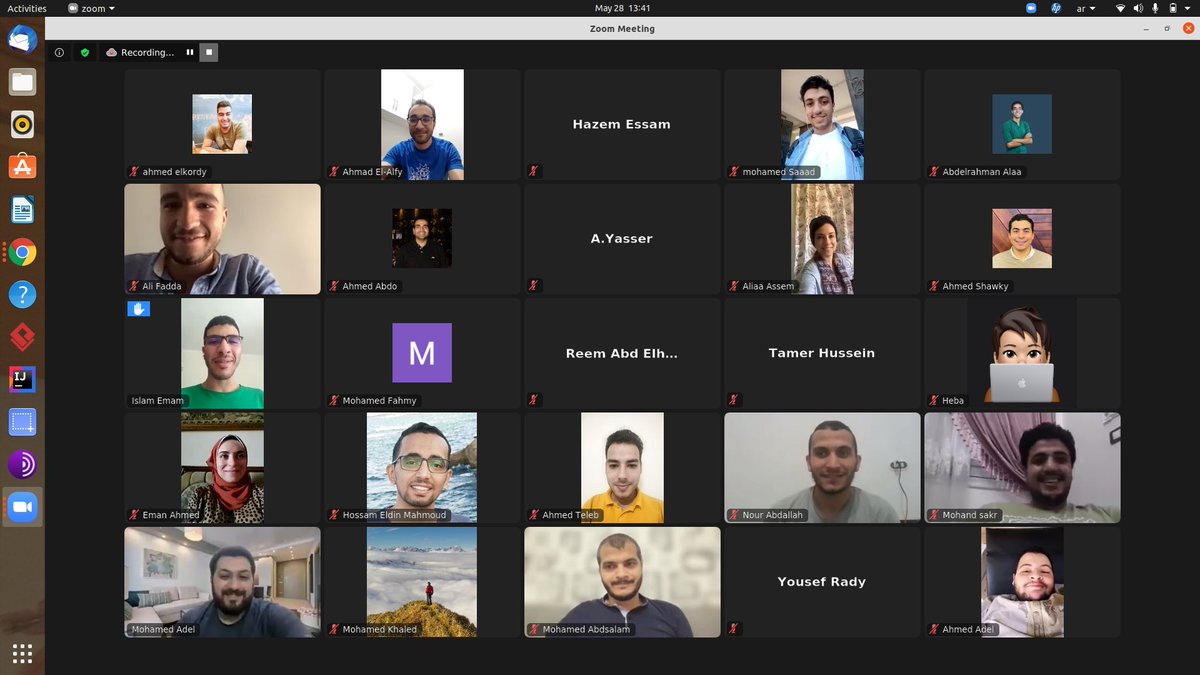Stop the meeting recording
Viewport: 1200px width, 675px height.
pyautogui.click(x=208, y=52)
